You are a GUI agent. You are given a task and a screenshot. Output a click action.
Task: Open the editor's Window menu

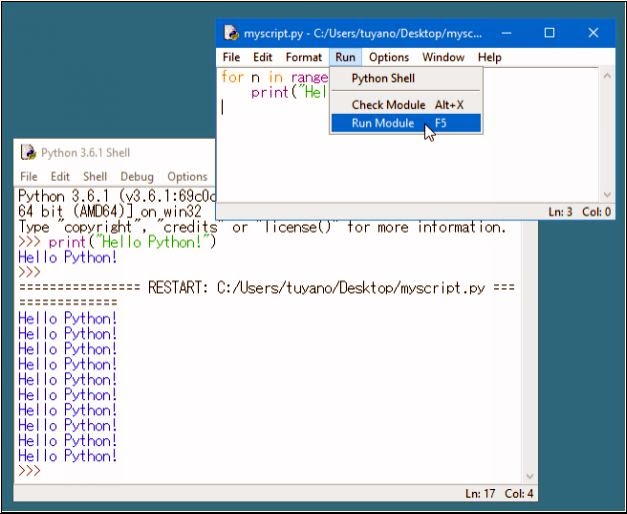(x=443, y=57)
